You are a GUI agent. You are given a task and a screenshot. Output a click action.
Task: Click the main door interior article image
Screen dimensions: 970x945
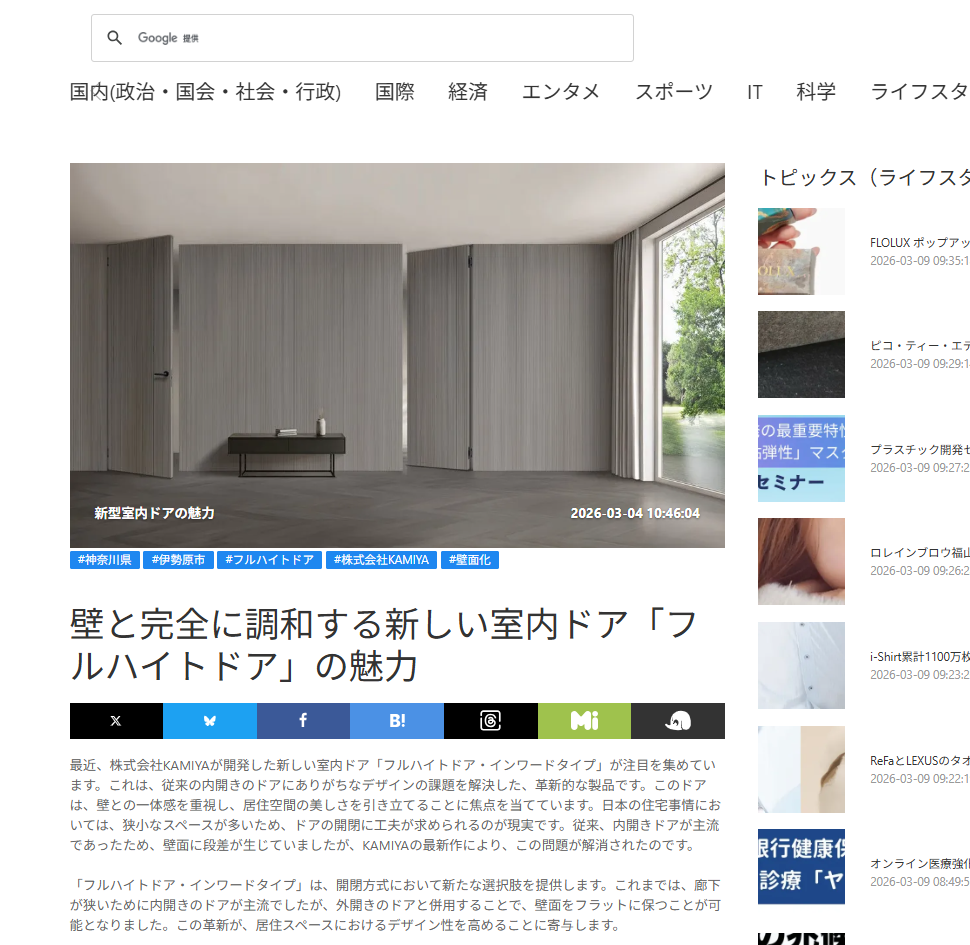(397, 355)
